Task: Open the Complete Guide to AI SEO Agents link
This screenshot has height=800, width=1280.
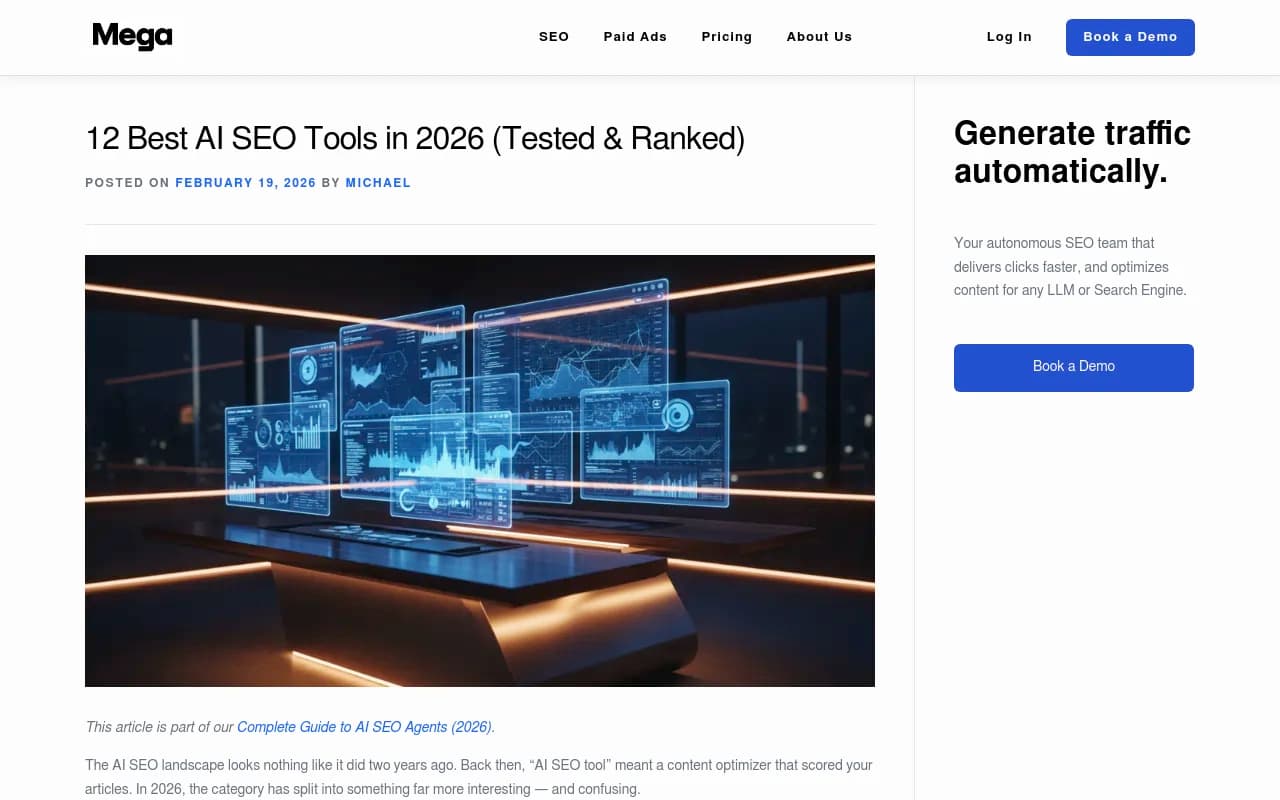Action: point(364,727)
